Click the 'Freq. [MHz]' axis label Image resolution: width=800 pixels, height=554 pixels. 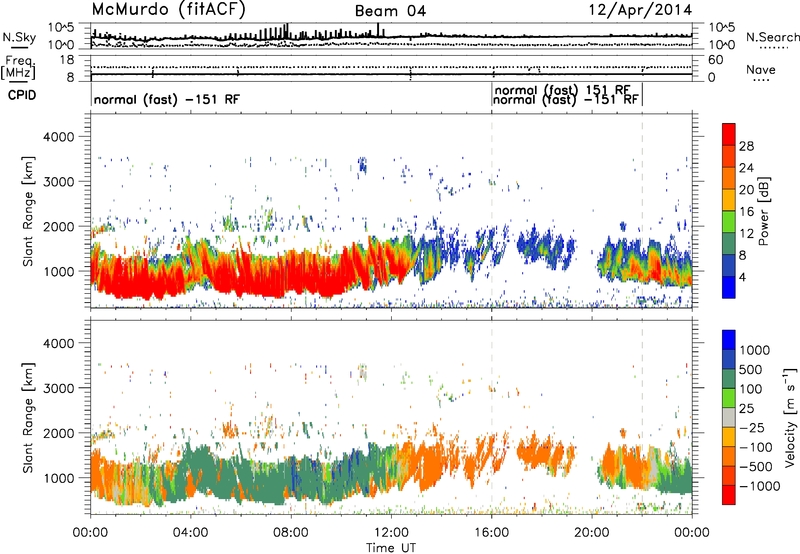(18, 67)
